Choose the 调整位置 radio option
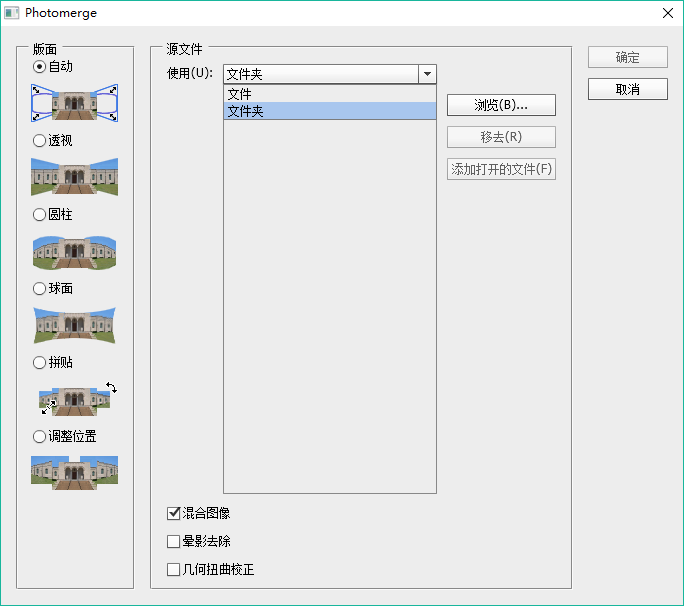This screenshot has width=684, height=606. click(39, 436)
